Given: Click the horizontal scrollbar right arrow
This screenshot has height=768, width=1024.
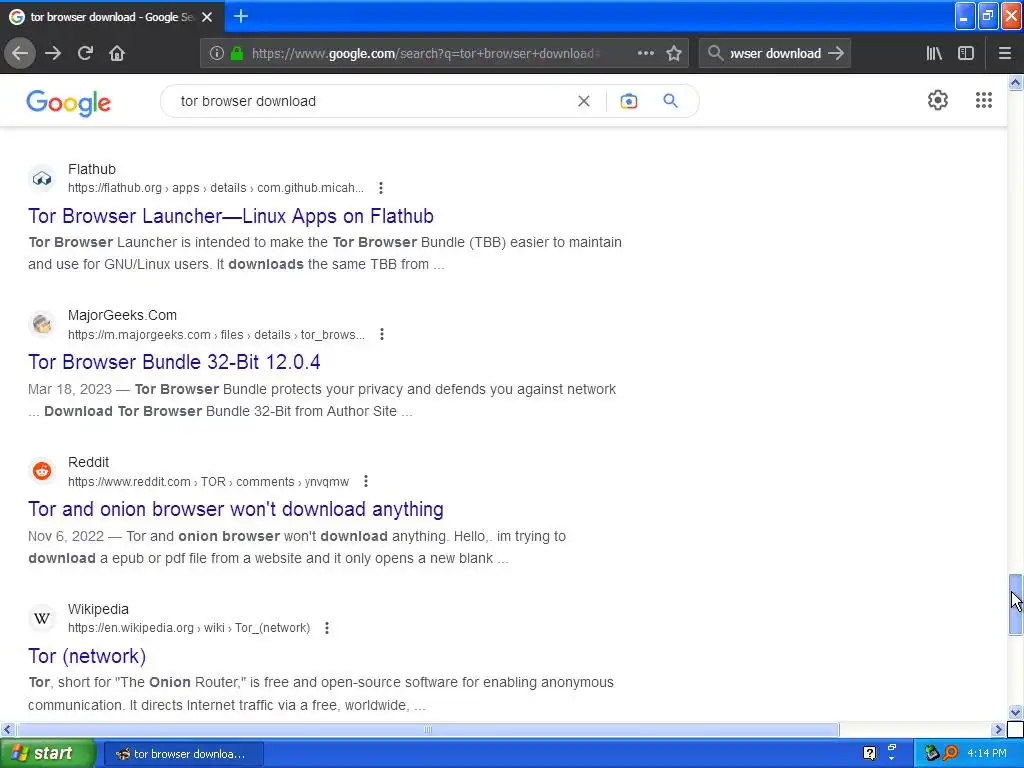Looking at the screenshot, I should coord(998,729).
